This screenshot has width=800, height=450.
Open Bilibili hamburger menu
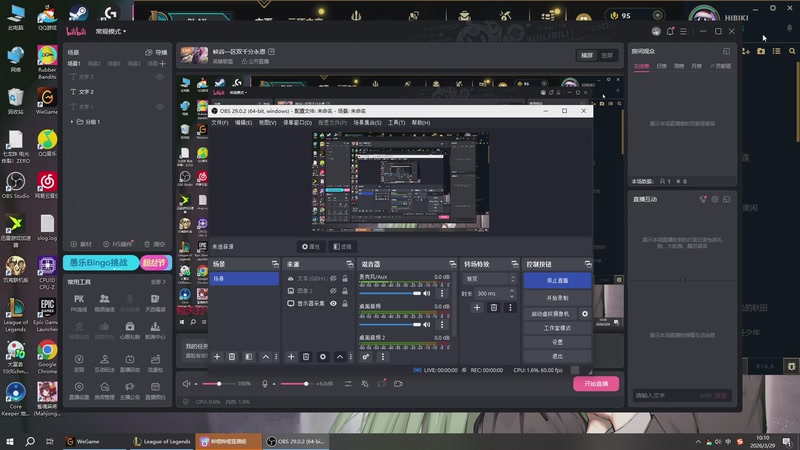tap(684, 31)
